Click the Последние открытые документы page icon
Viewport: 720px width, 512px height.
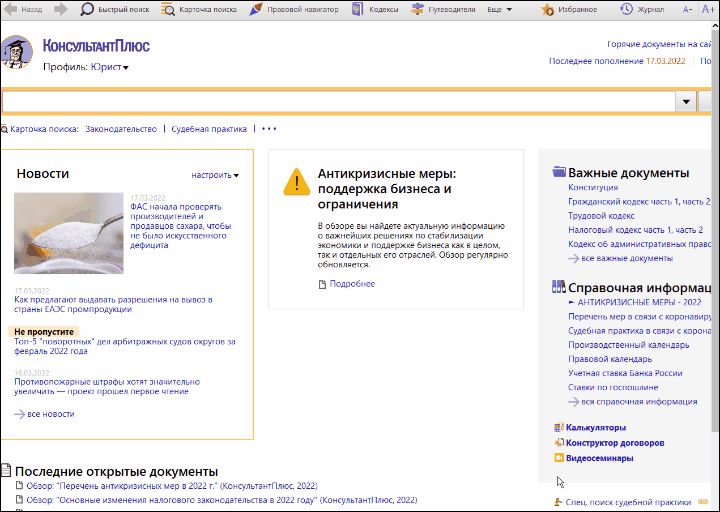click(x=6, y=470)
